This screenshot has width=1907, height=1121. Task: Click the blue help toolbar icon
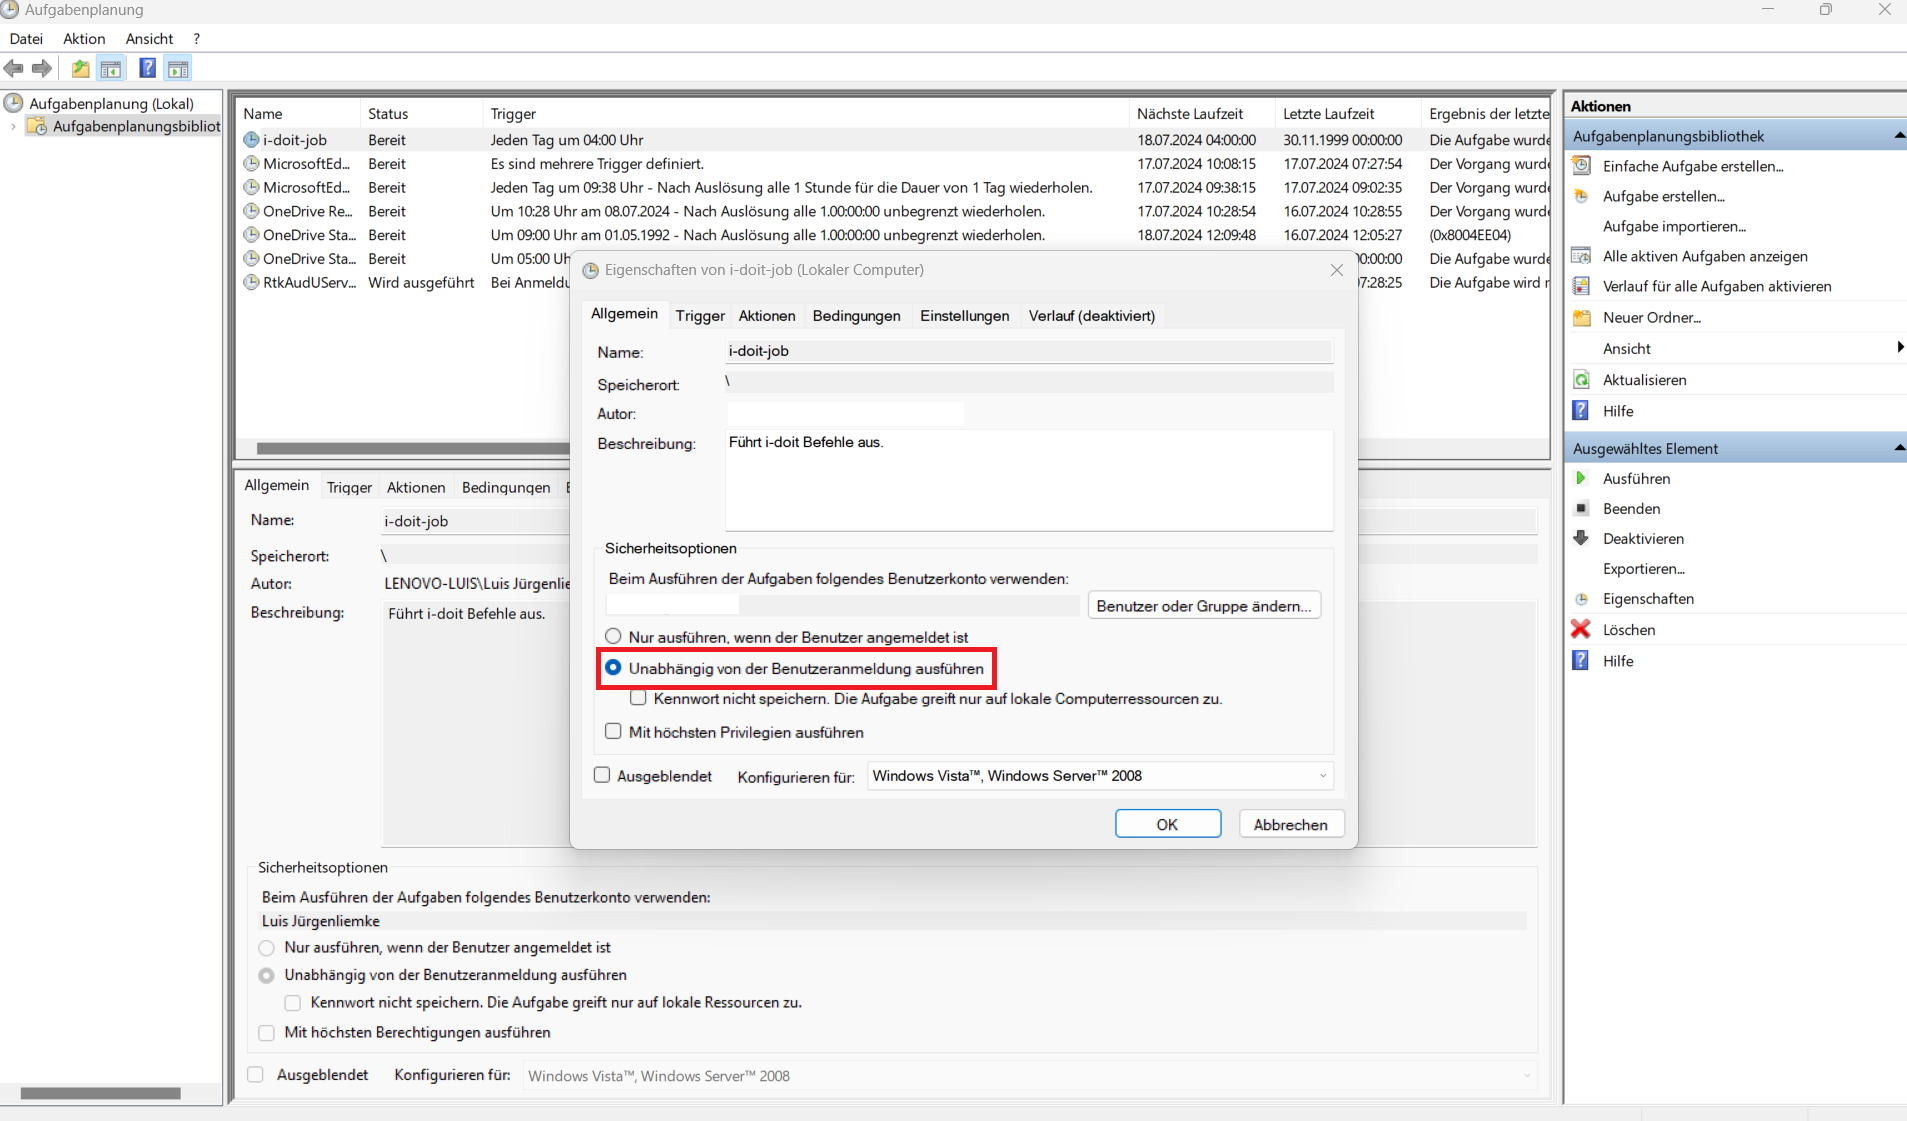147,69
